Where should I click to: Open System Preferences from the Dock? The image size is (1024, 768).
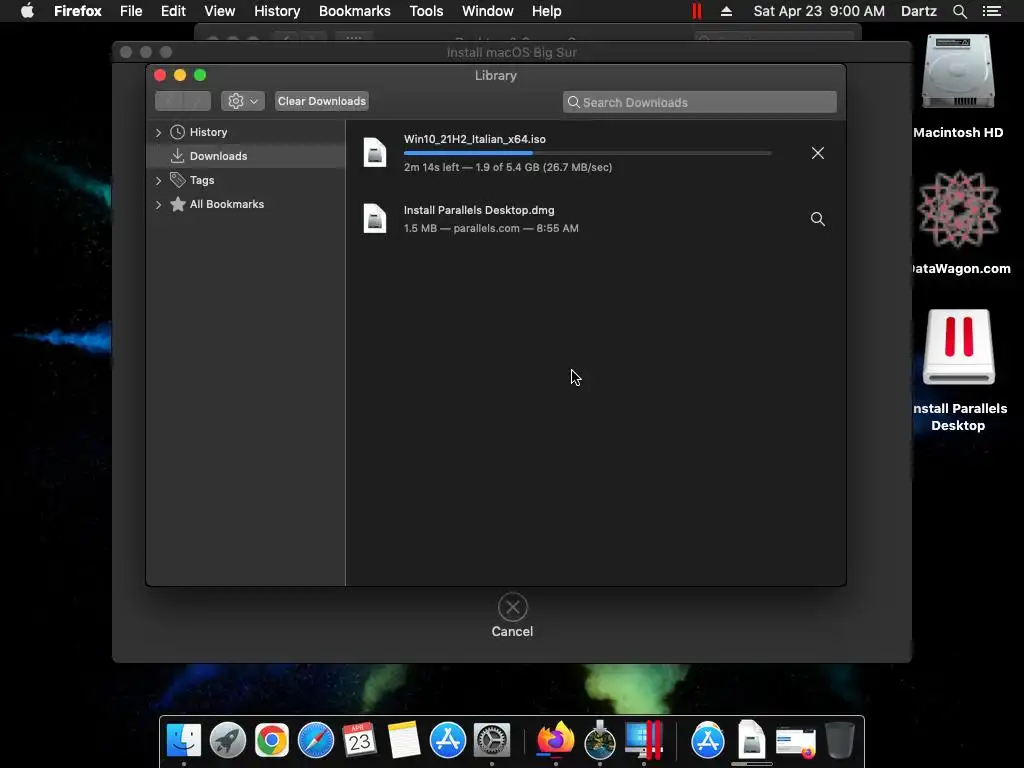pyautogui.click(x=491, y=740)
